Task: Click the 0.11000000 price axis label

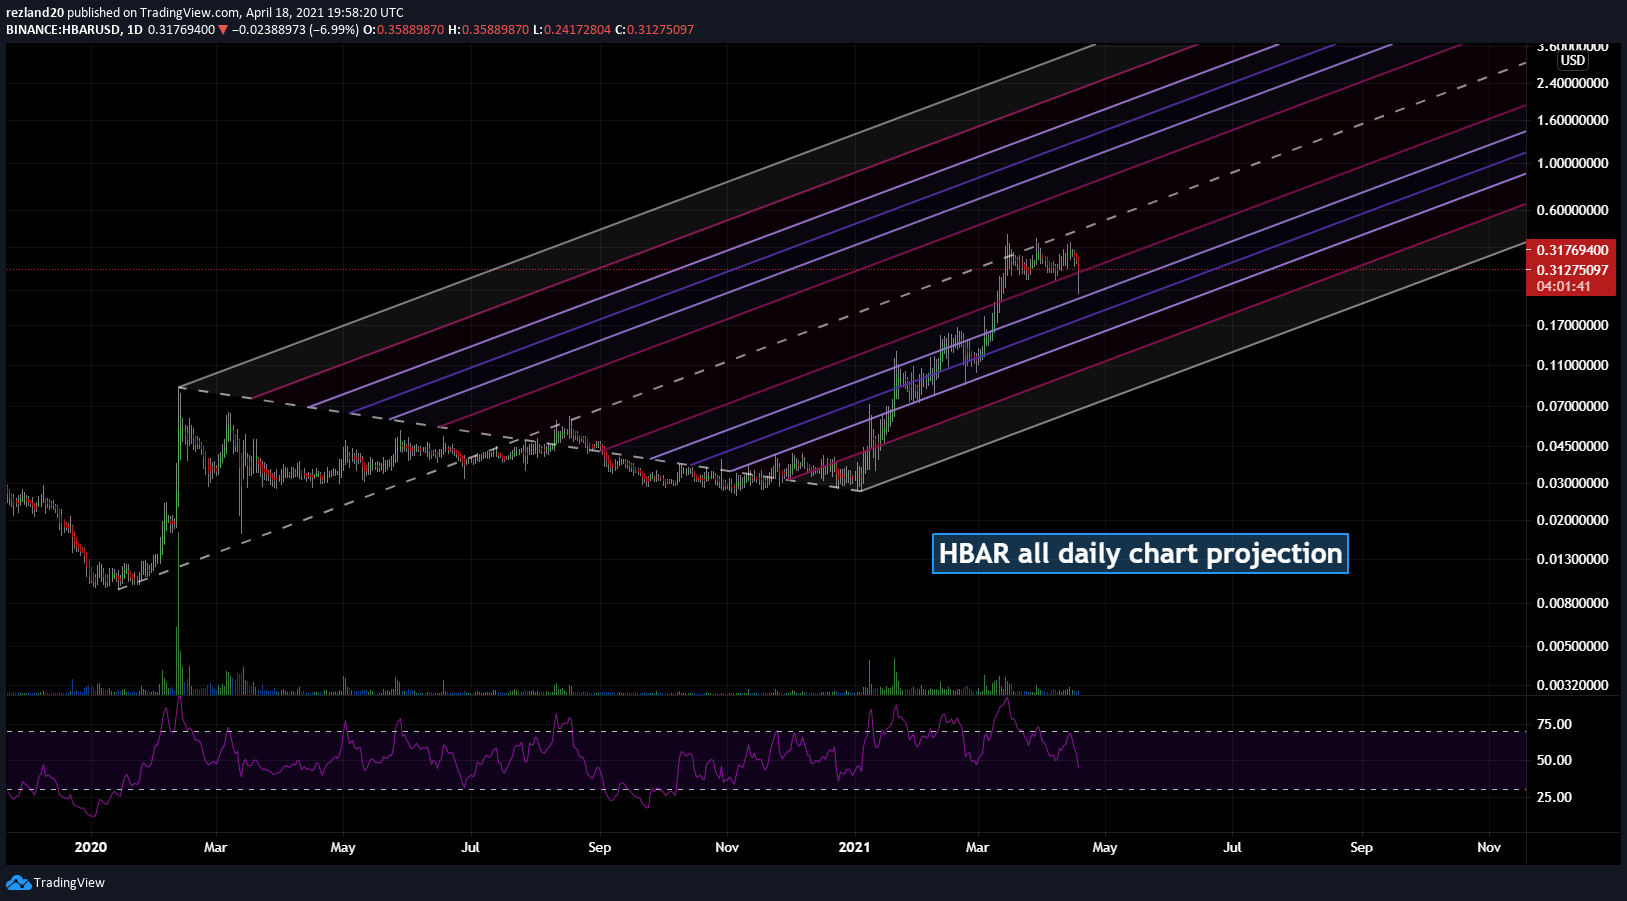Action: pyautogui.click(x=1572, y=365)
